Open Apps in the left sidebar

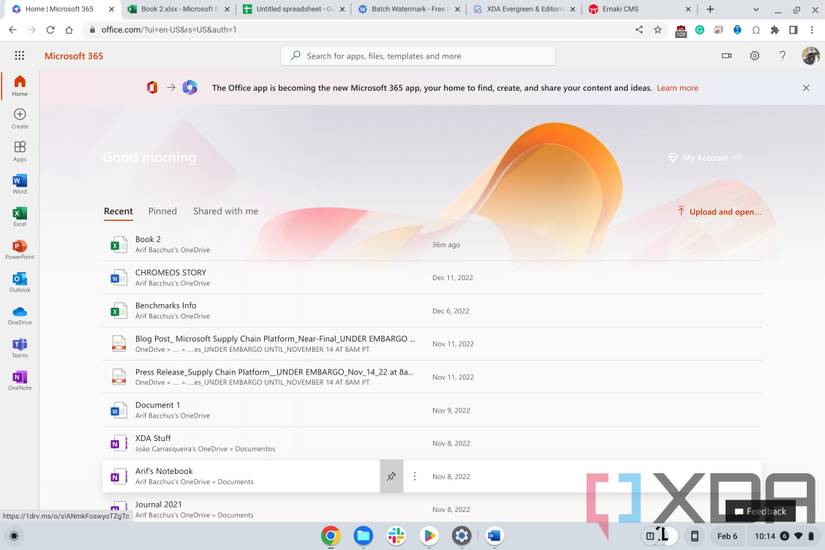pos(19,151)
